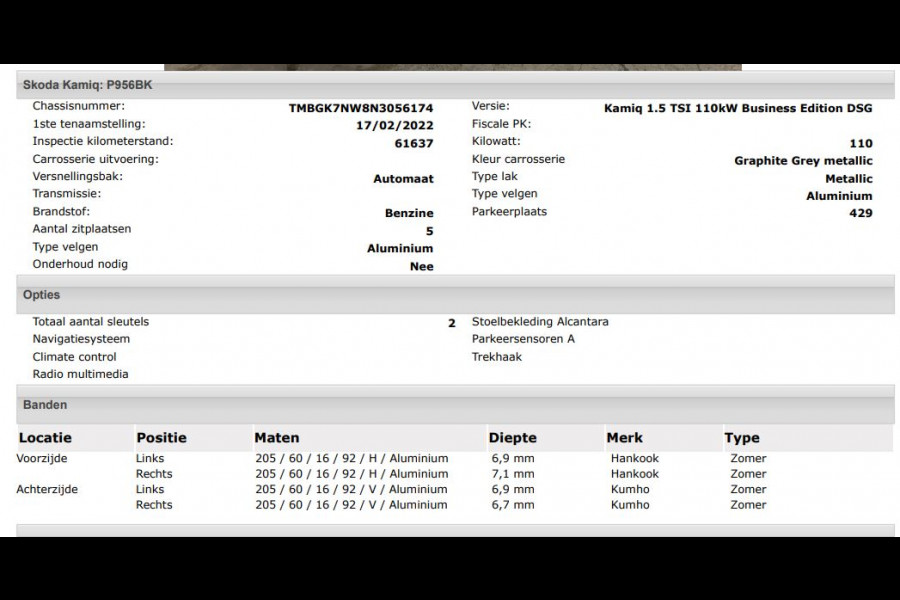
Task: Click the Brandstof label
Action: point(61,211)
